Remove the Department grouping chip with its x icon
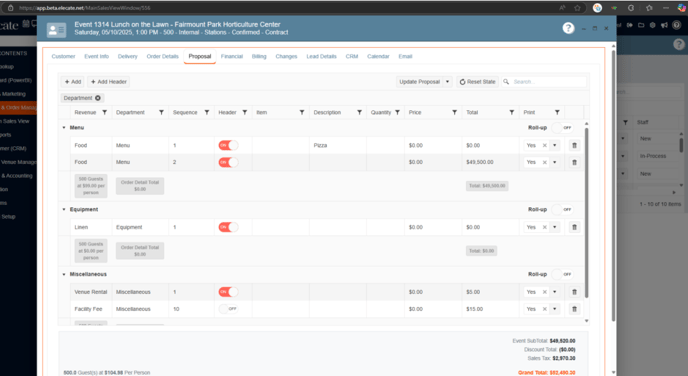This screenshot has height=376, width=688. 98,98
